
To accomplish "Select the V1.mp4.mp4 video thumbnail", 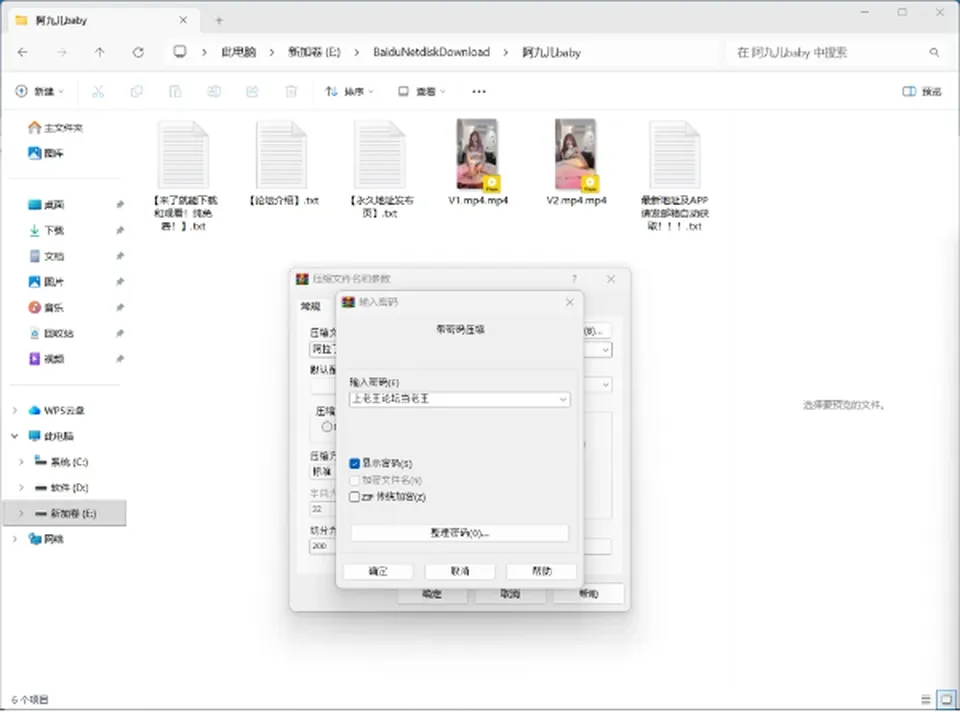I will (x=478, y=155).
